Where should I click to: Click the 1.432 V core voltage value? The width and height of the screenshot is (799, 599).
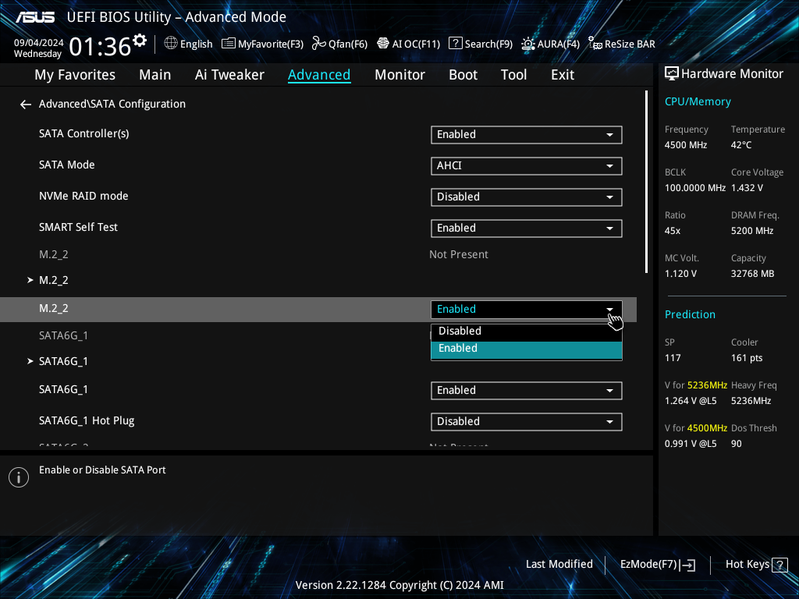[x=747, y=188]
